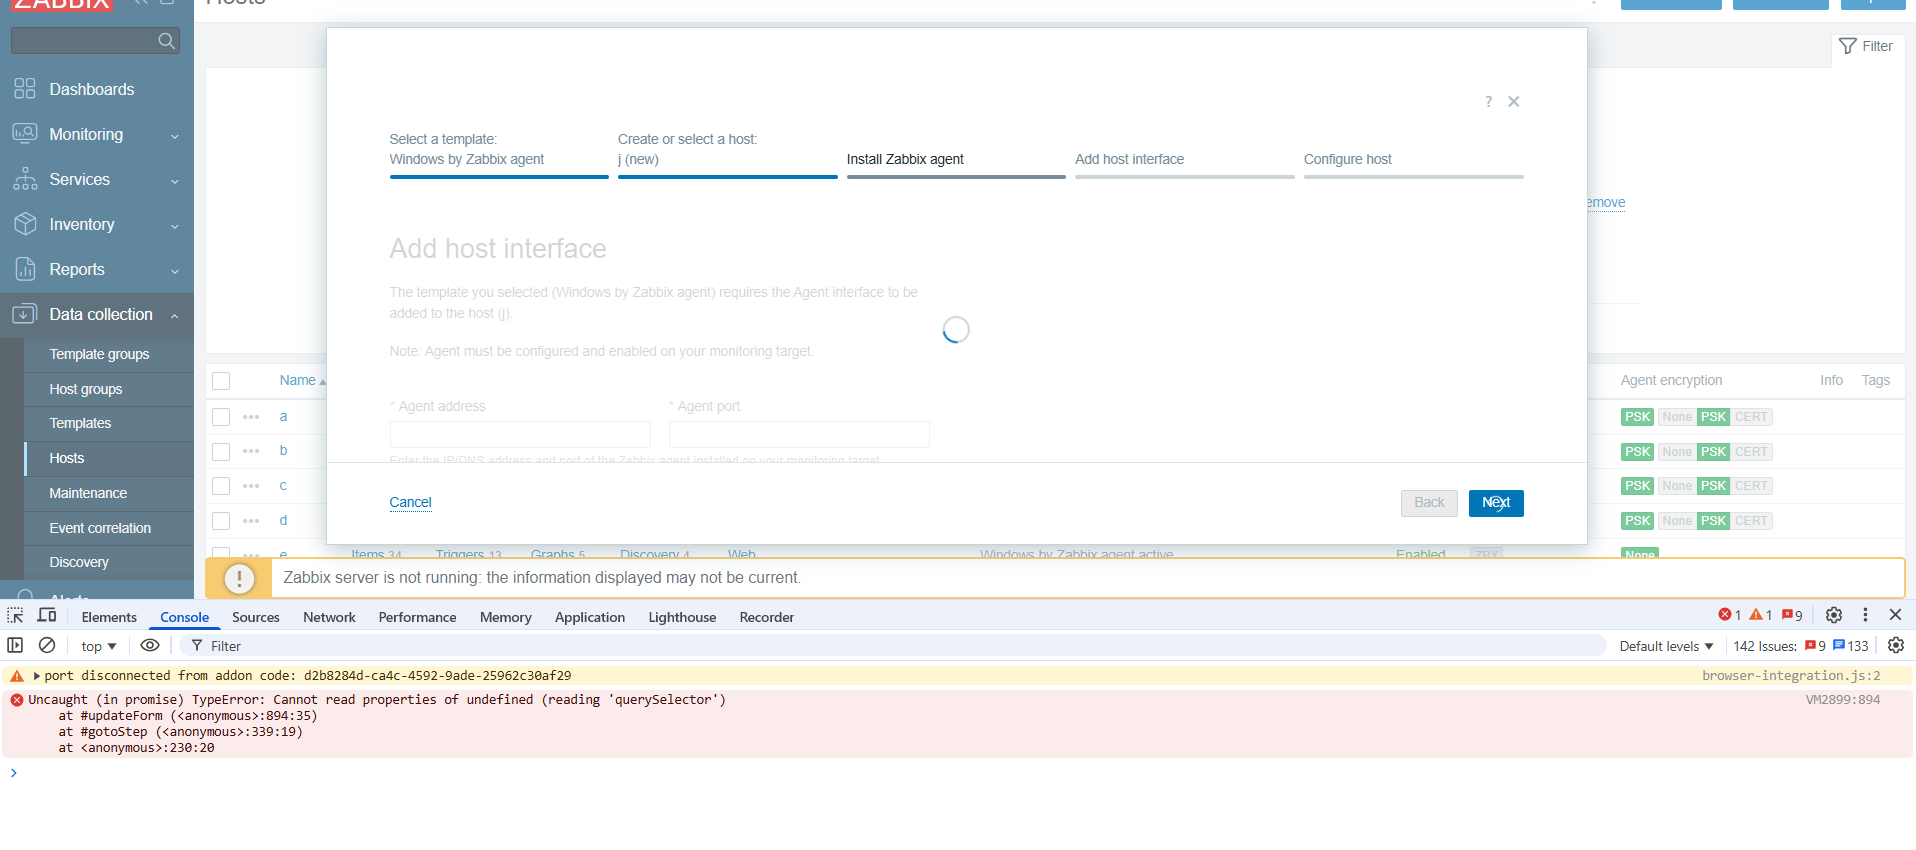Open the Recorder DevTools tab
The image size is (1916, 850).
coord(767,617)
